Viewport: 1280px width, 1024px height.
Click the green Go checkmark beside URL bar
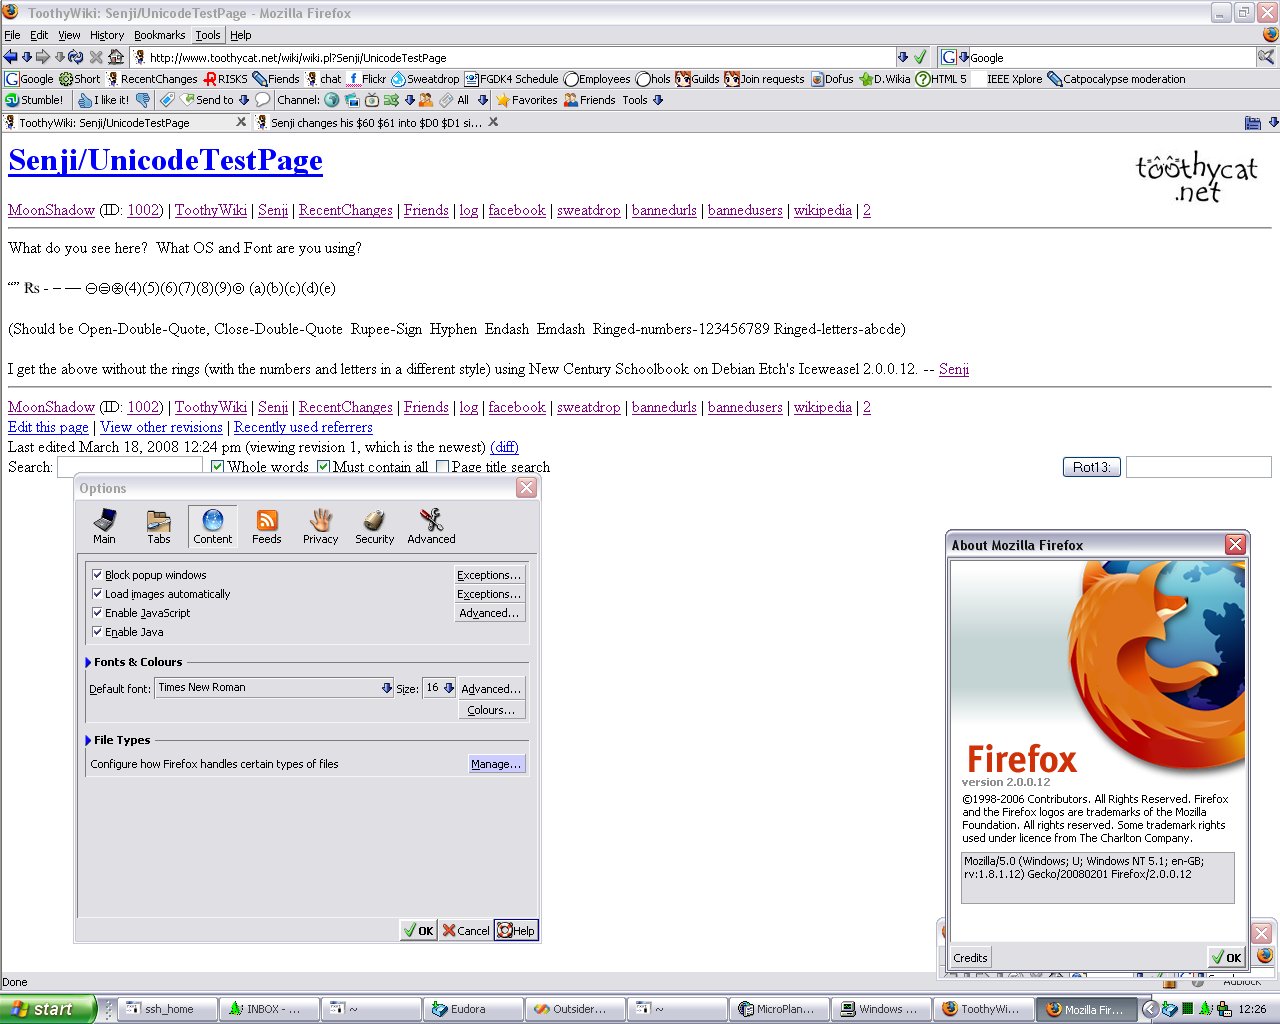920,57
